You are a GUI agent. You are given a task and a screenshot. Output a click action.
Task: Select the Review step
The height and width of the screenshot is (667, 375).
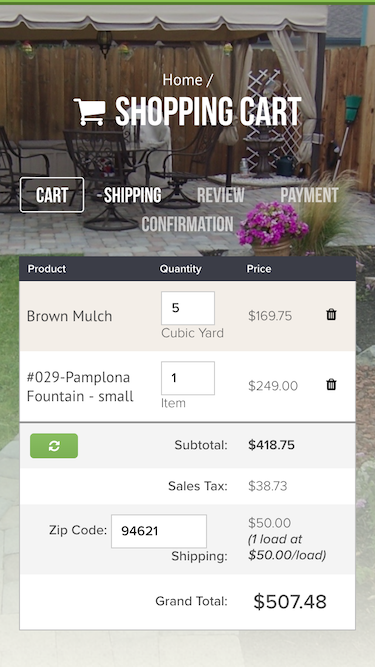(221, 195)
